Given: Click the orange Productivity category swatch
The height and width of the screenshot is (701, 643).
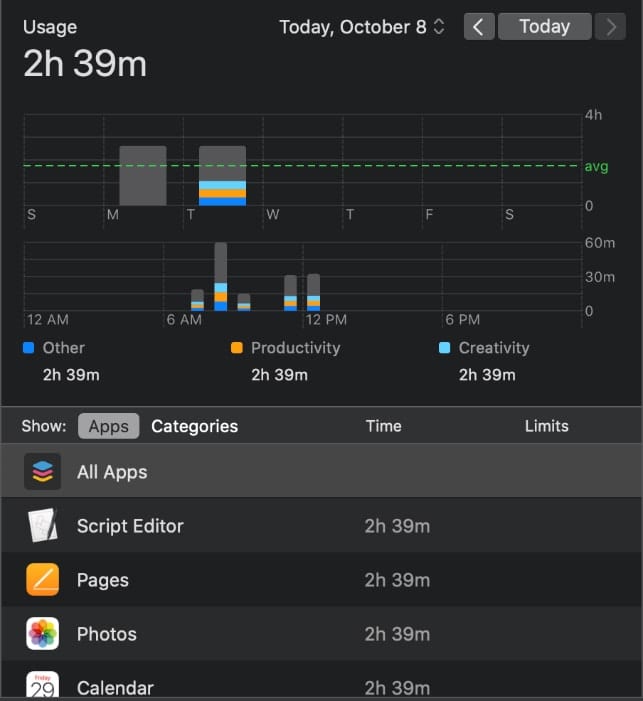Looking at the screenshot, I should 236,348.
